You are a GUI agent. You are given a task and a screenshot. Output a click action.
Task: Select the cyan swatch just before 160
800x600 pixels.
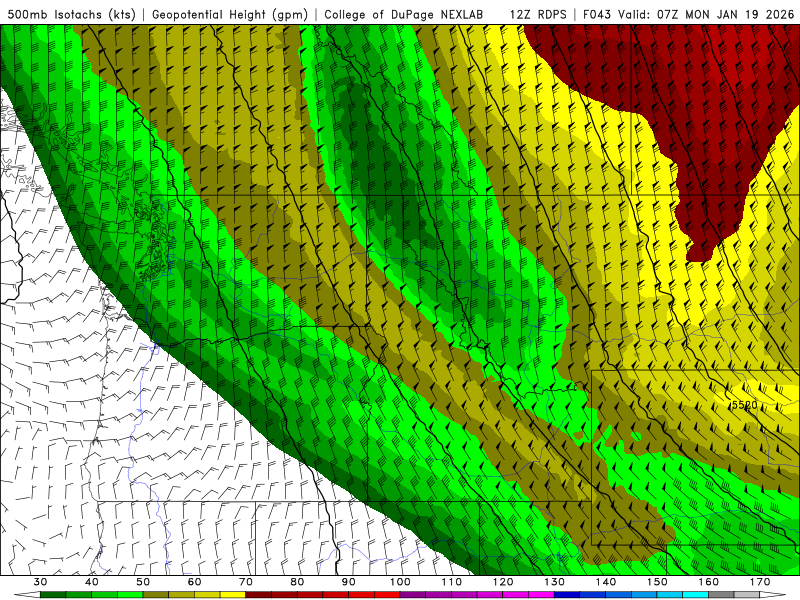point(695,595)
